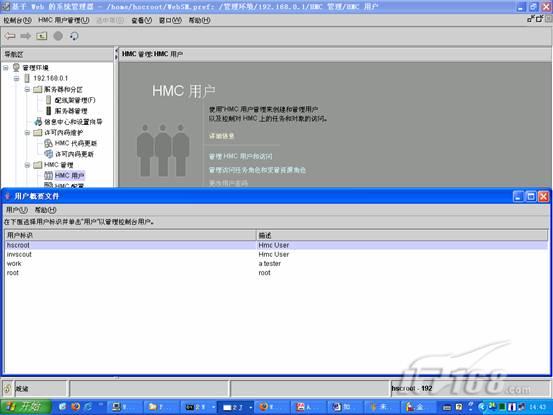Open the 开始 Start menu
The width and height of the screenshot is (553, 415).
point(25,407)
